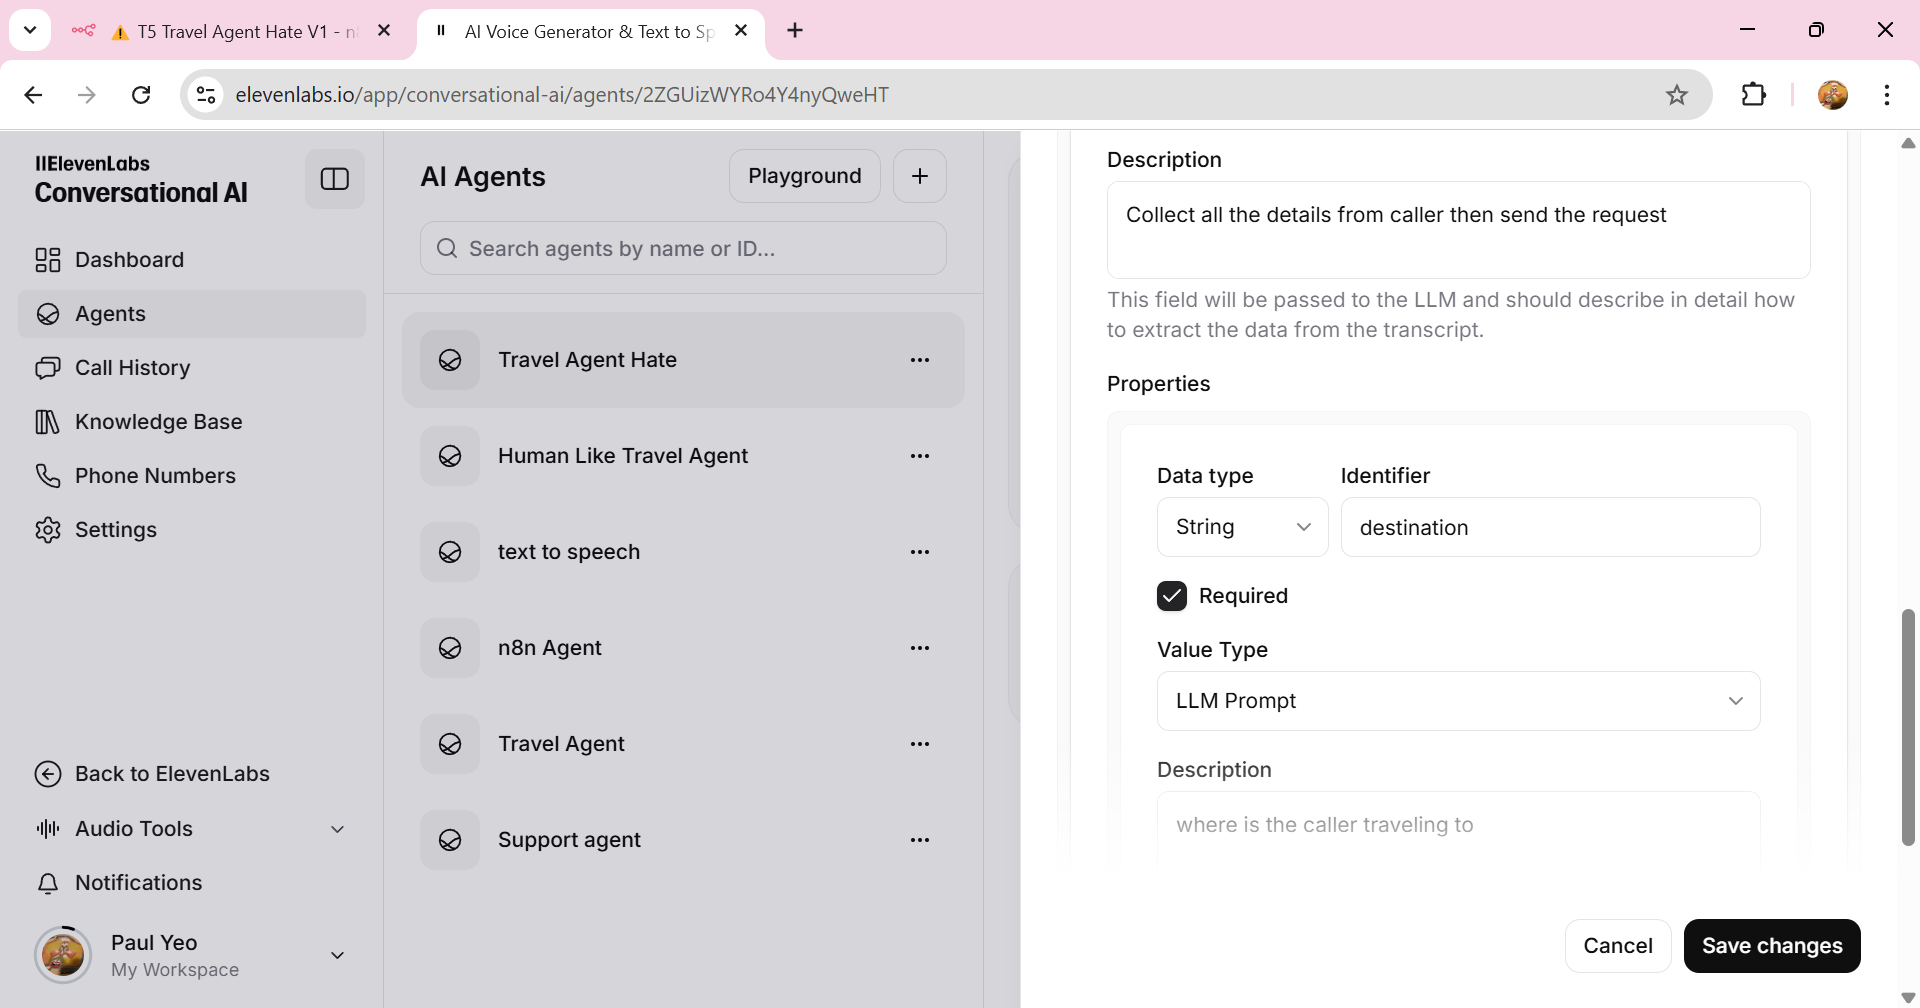
Task: Select AI Voice Generator browser tab
Action: coord(590,31)
